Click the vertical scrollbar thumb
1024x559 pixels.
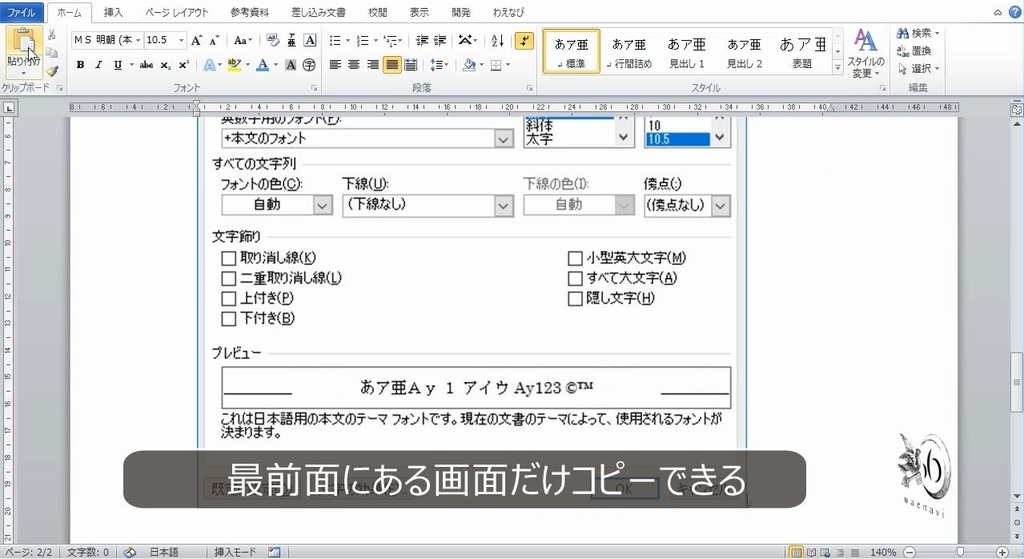click(x=1016, y=383)
